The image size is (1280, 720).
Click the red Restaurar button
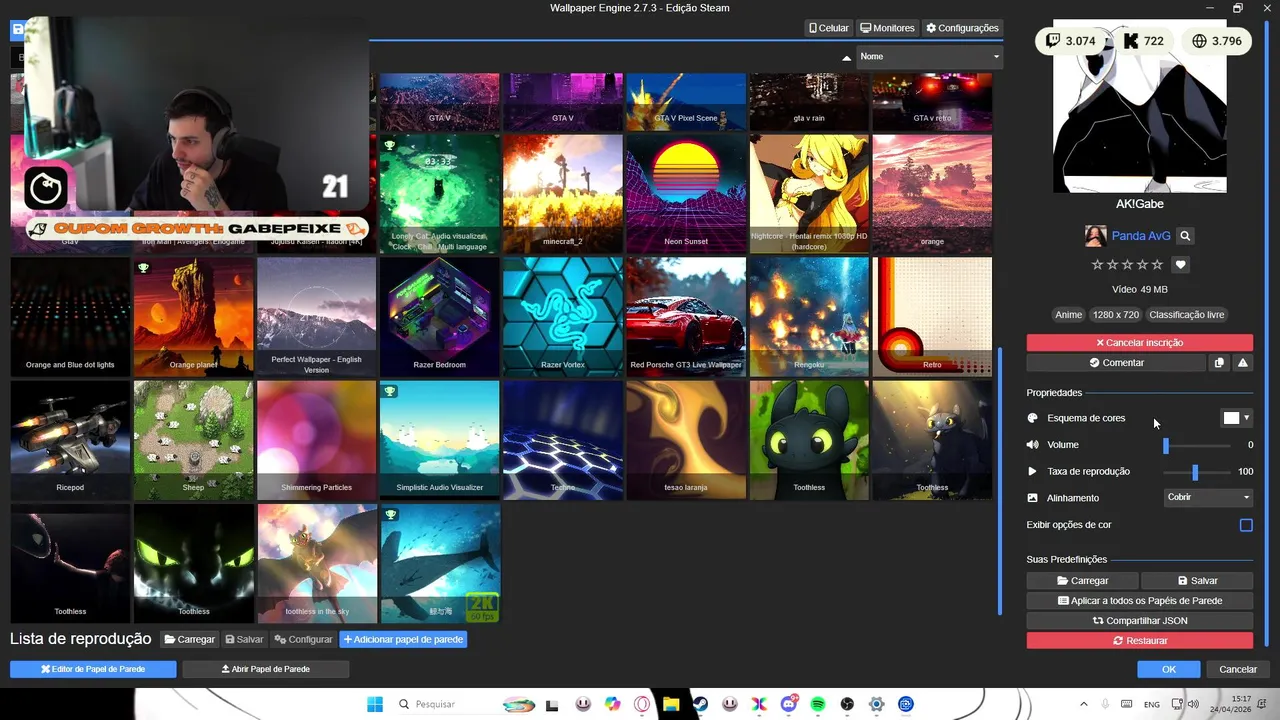click(1139, 641)
